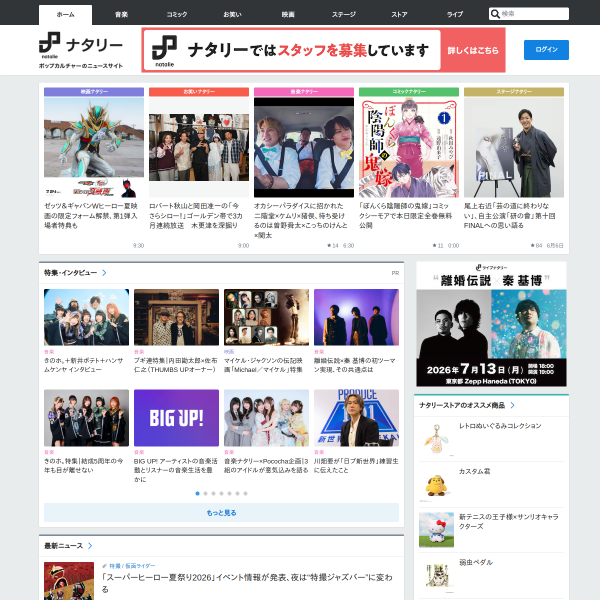This screenshot has width=600, height=600.
Task: Click chevron next to 特集・インタビュー
Action: (104, 273)
